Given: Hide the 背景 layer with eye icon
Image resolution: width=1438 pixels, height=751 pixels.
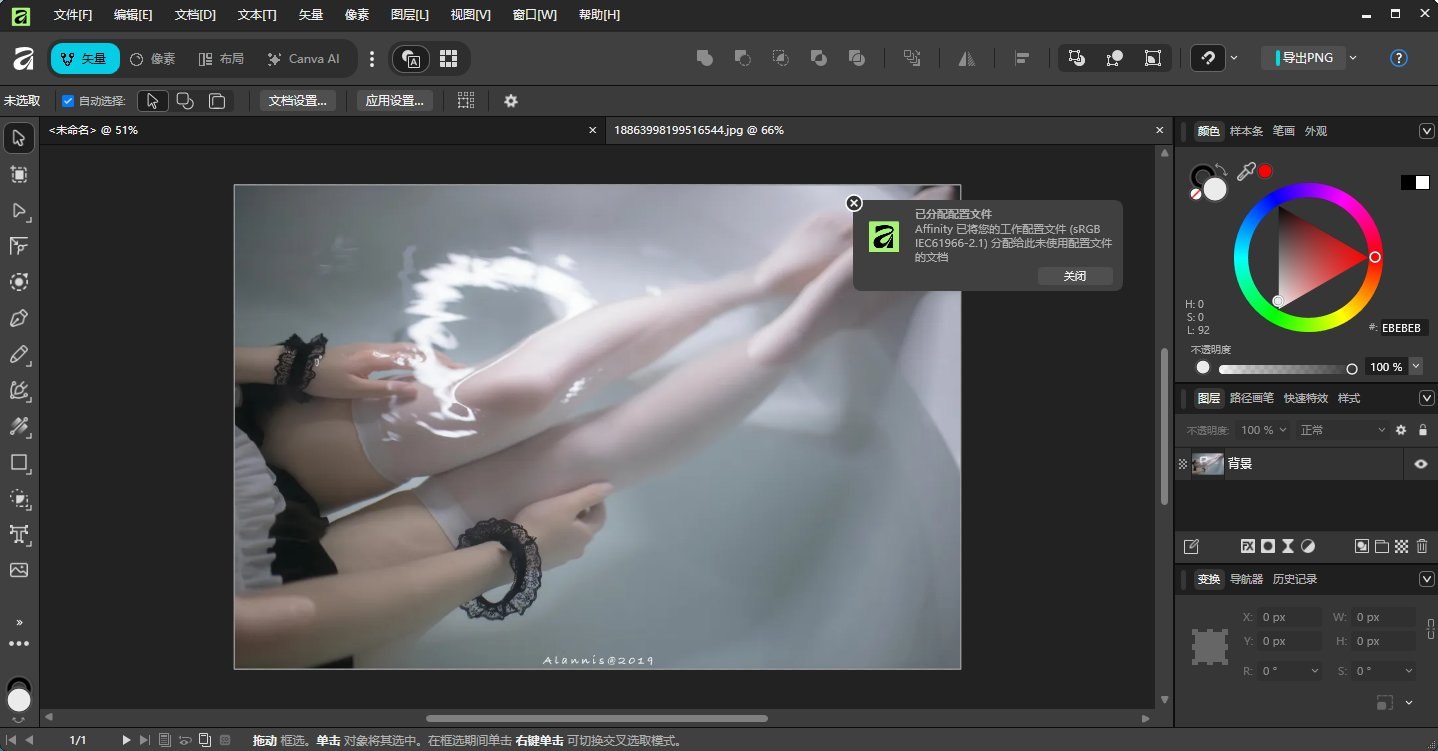Looking at the screenshot, I should (1420, 464).
